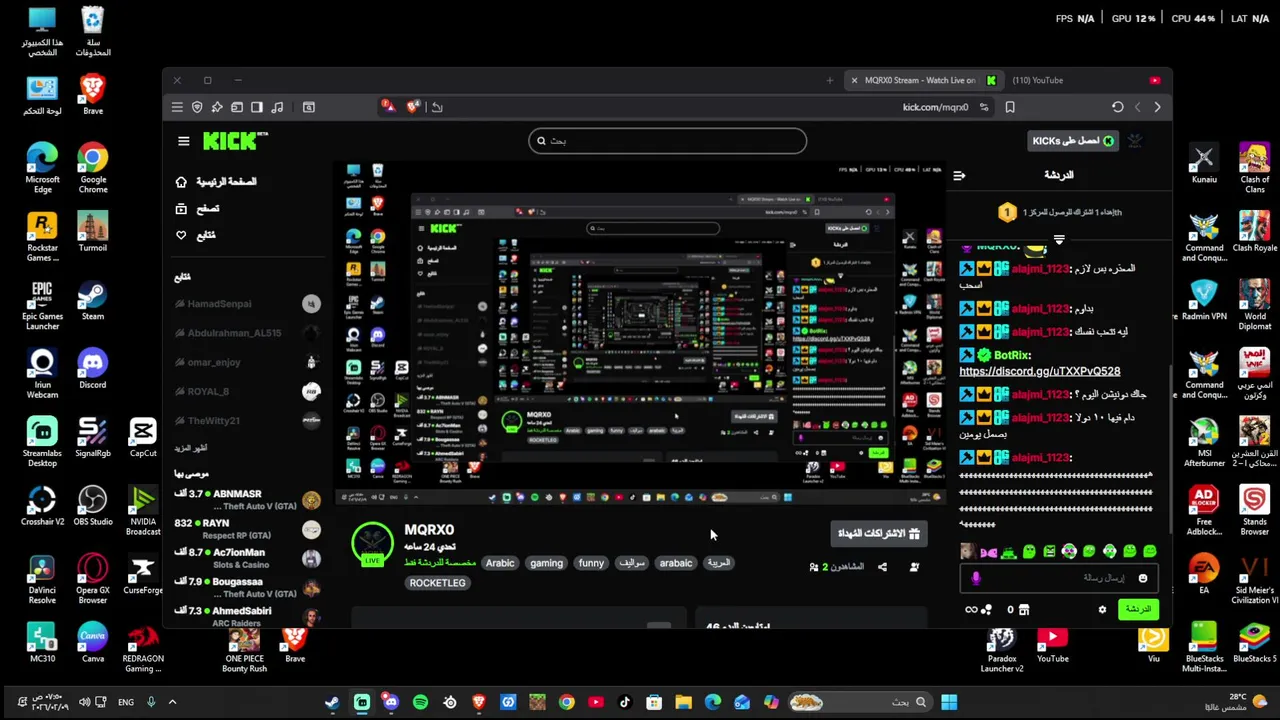The height and width of the screenshot is (720, 1280).
Task: Open the volume control in system tray
Action: 85,702
